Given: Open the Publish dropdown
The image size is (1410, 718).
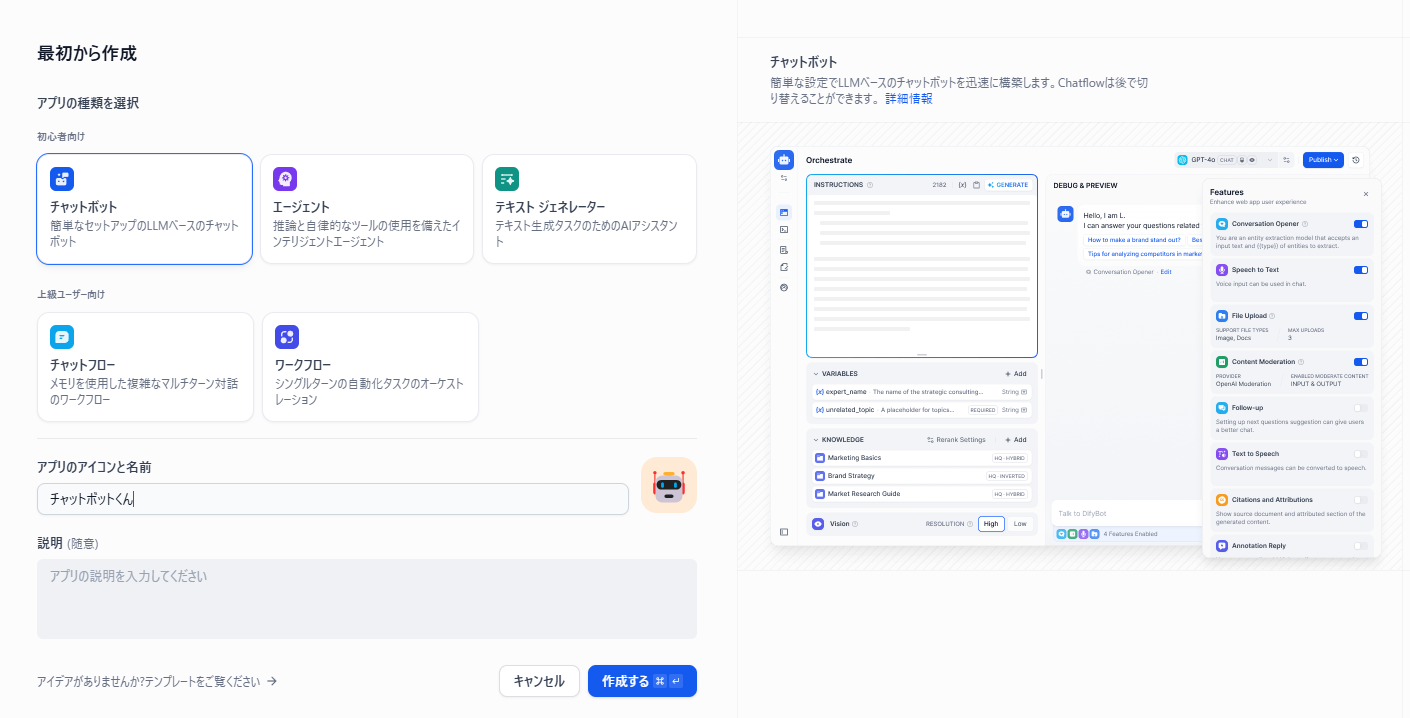Looking at the screenshot, I should [1322, 160].
